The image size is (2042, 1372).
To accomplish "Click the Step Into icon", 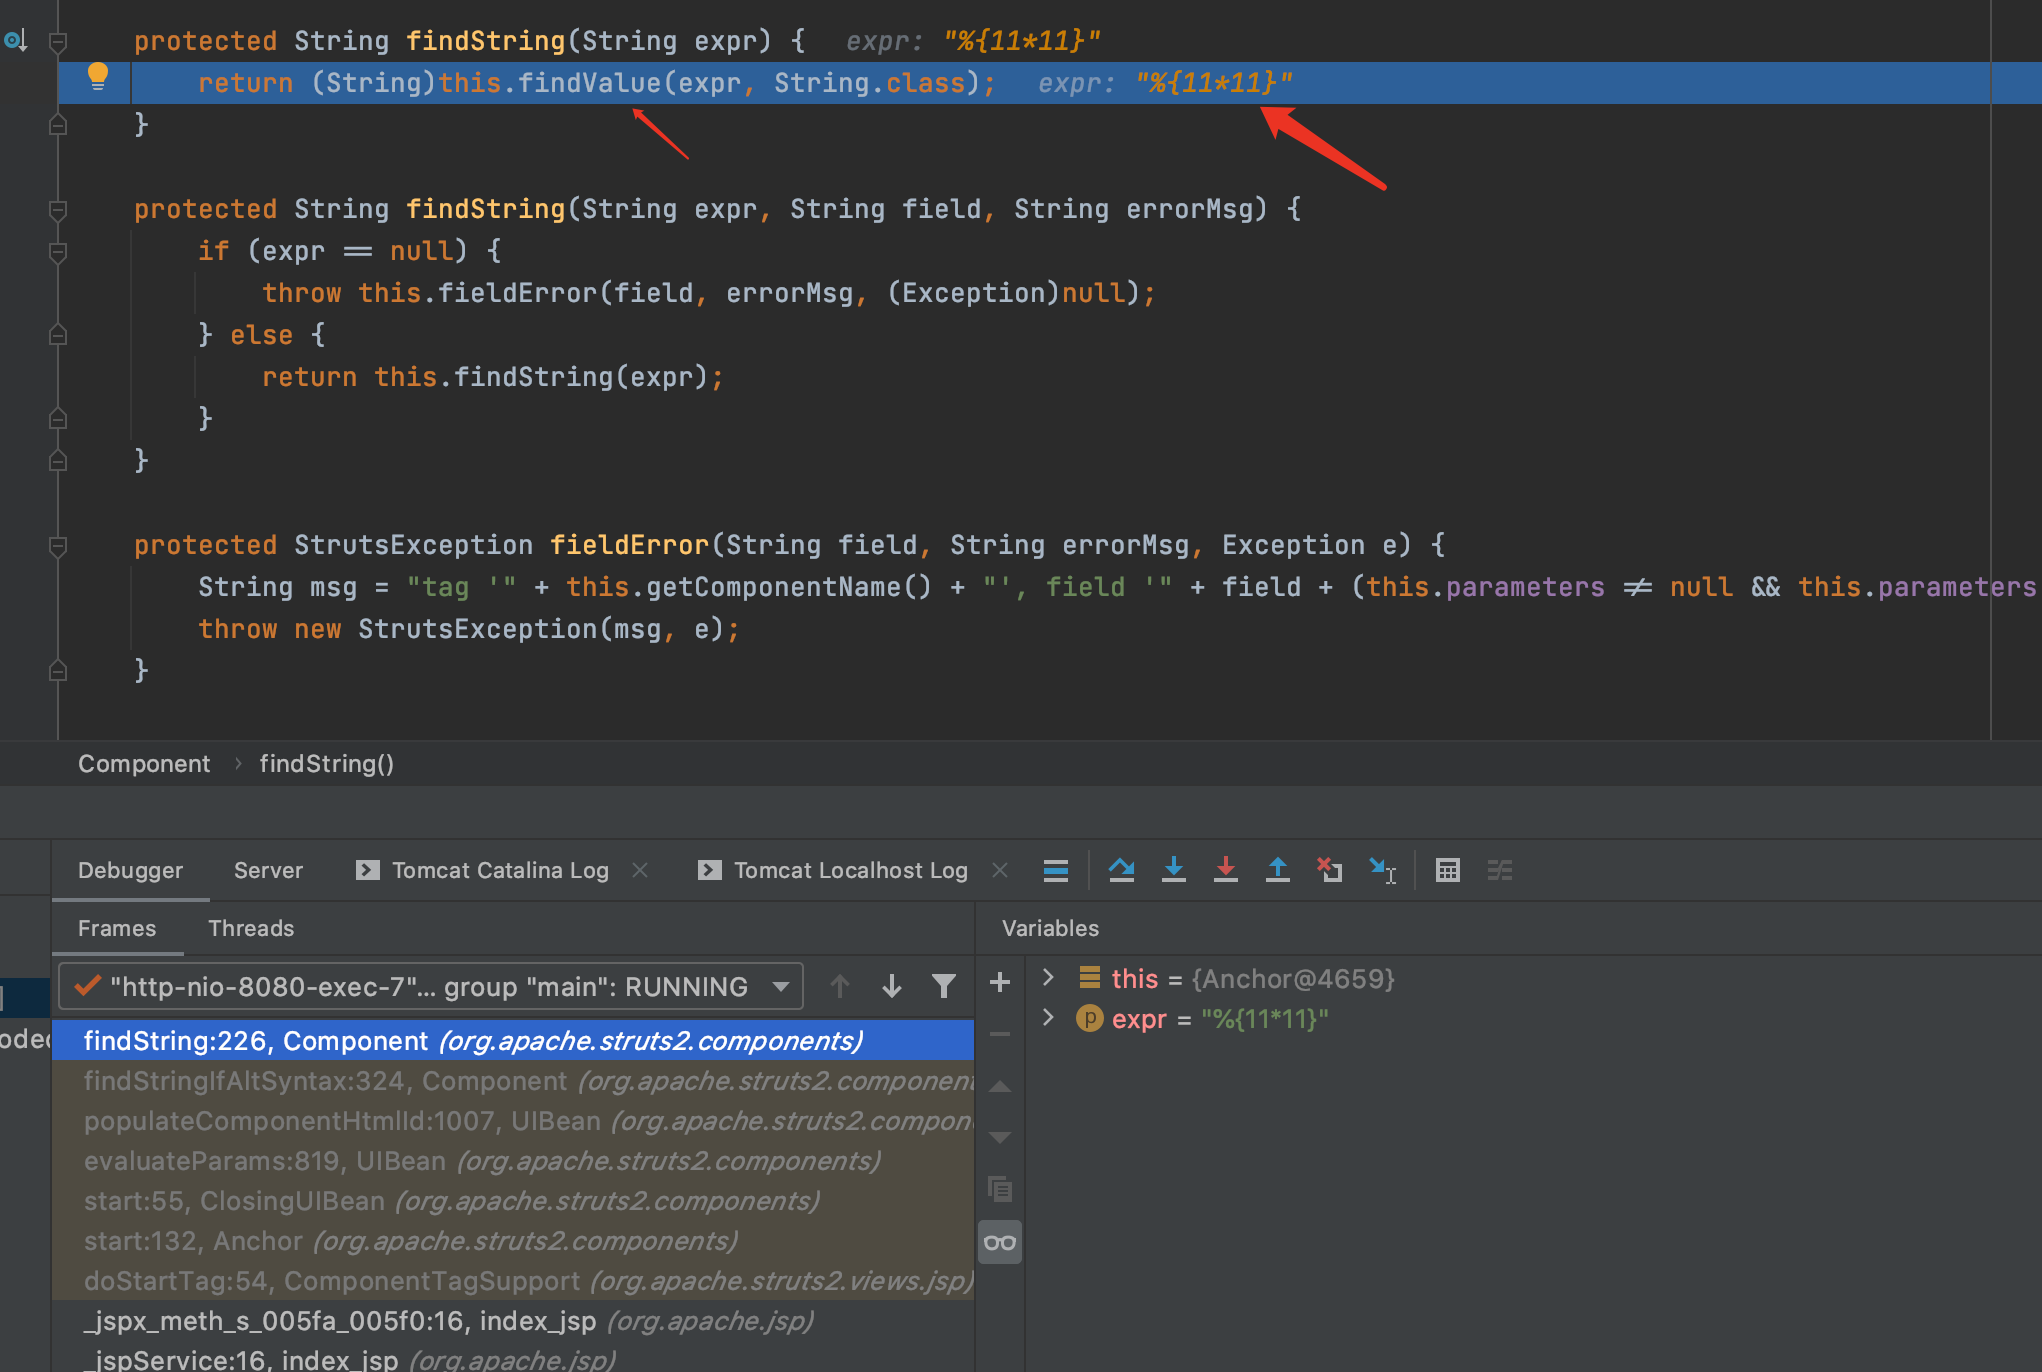I will (x=1174, y=870).
